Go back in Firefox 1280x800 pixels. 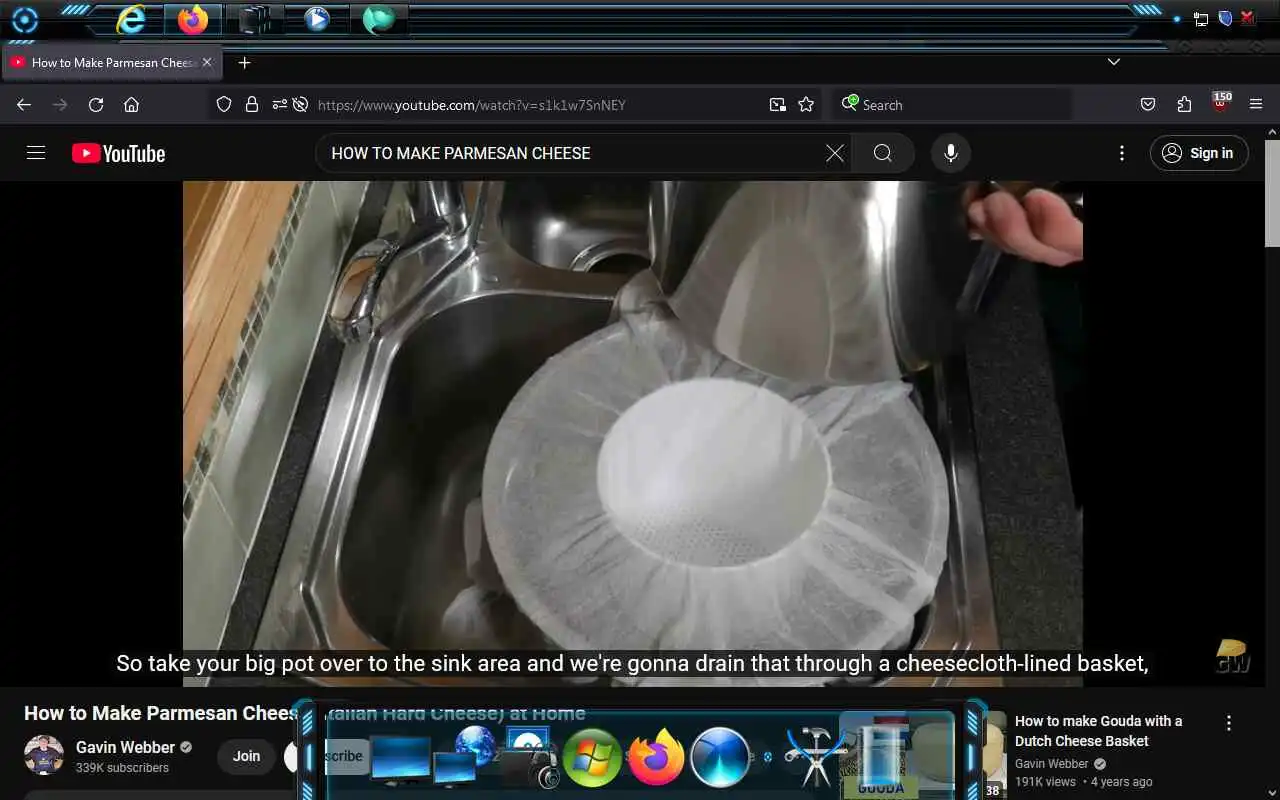point(24,105)
